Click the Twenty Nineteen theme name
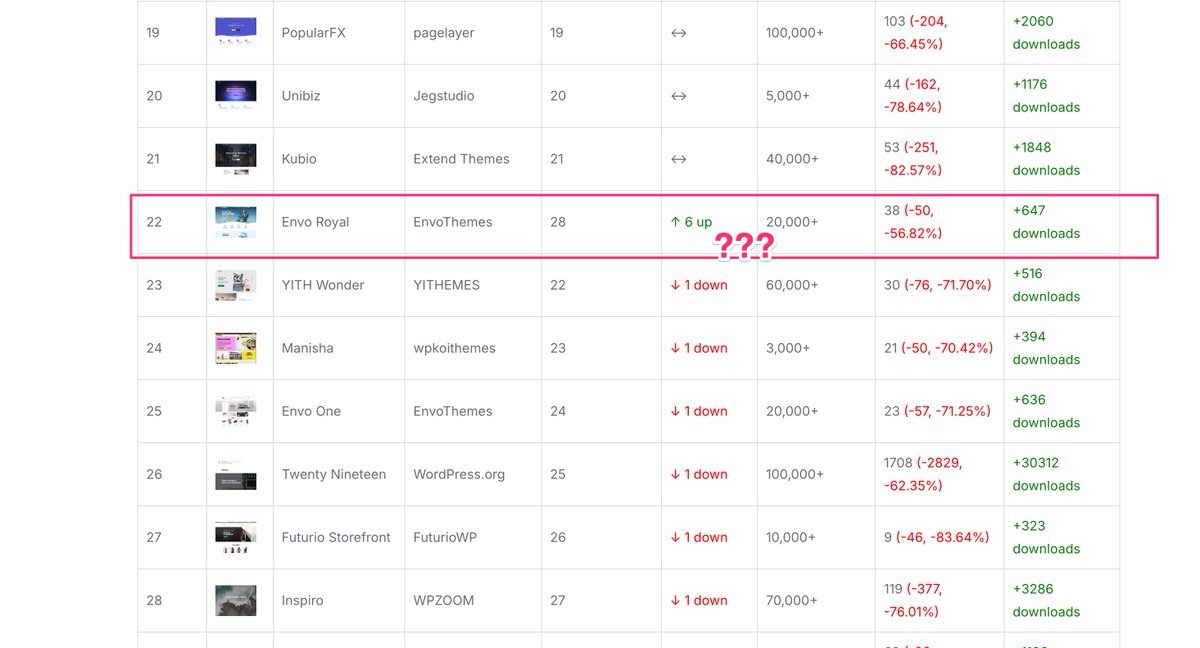 (334, 474)
